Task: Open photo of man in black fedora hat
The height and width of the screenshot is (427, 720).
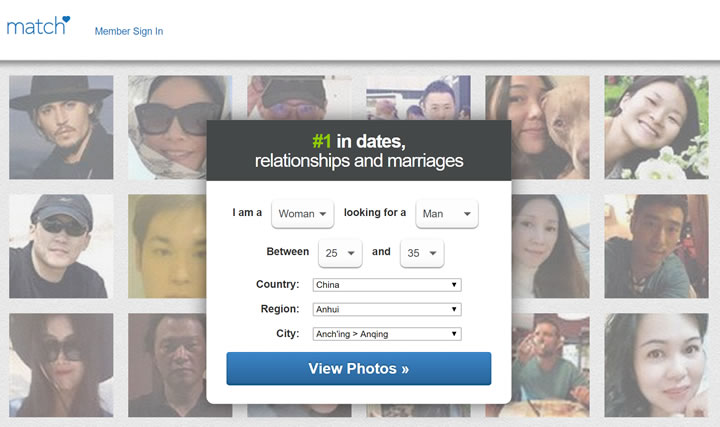Action: click(x=61, y=127)
